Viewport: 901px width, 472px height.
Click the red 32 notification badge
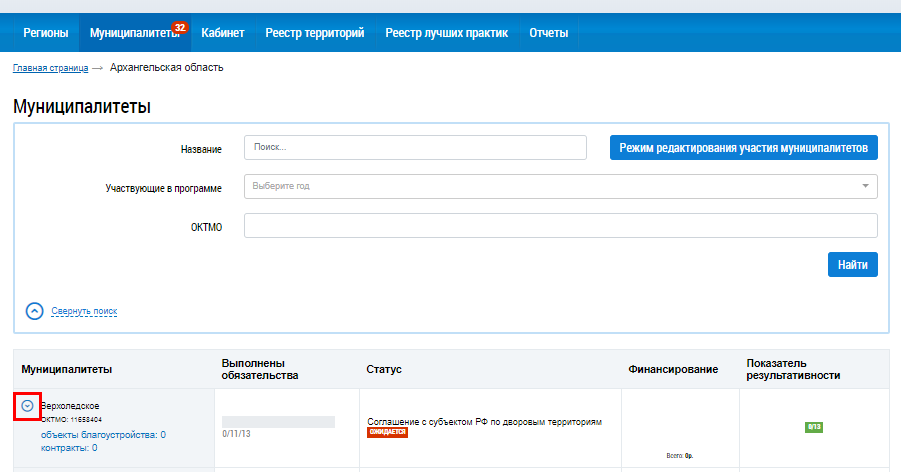point(180,27)
